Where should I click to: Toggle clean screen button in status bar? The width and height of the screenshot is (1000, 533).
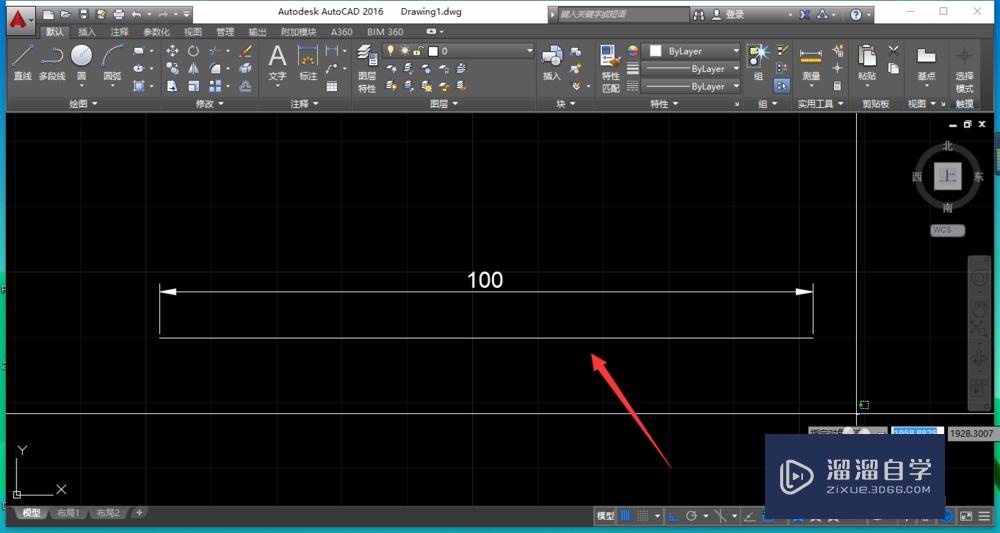[966, 516]
